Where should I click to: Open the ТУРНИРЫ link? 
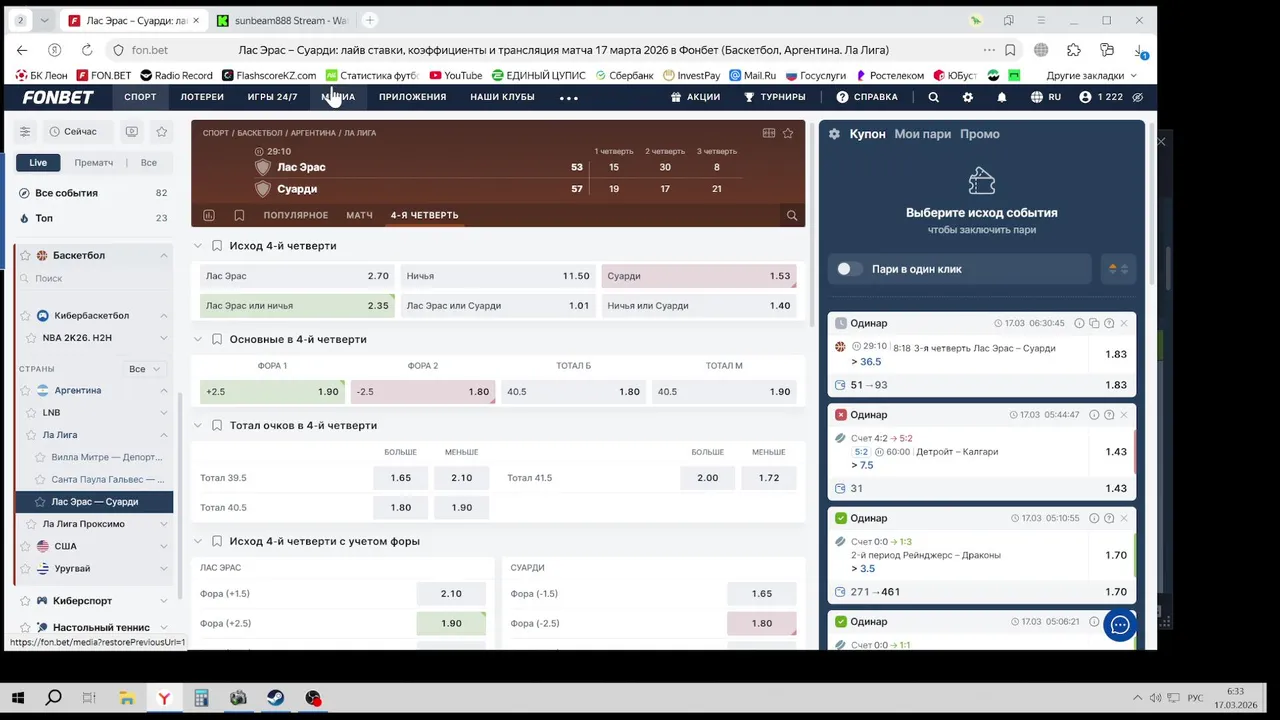[x=775, y=97]
